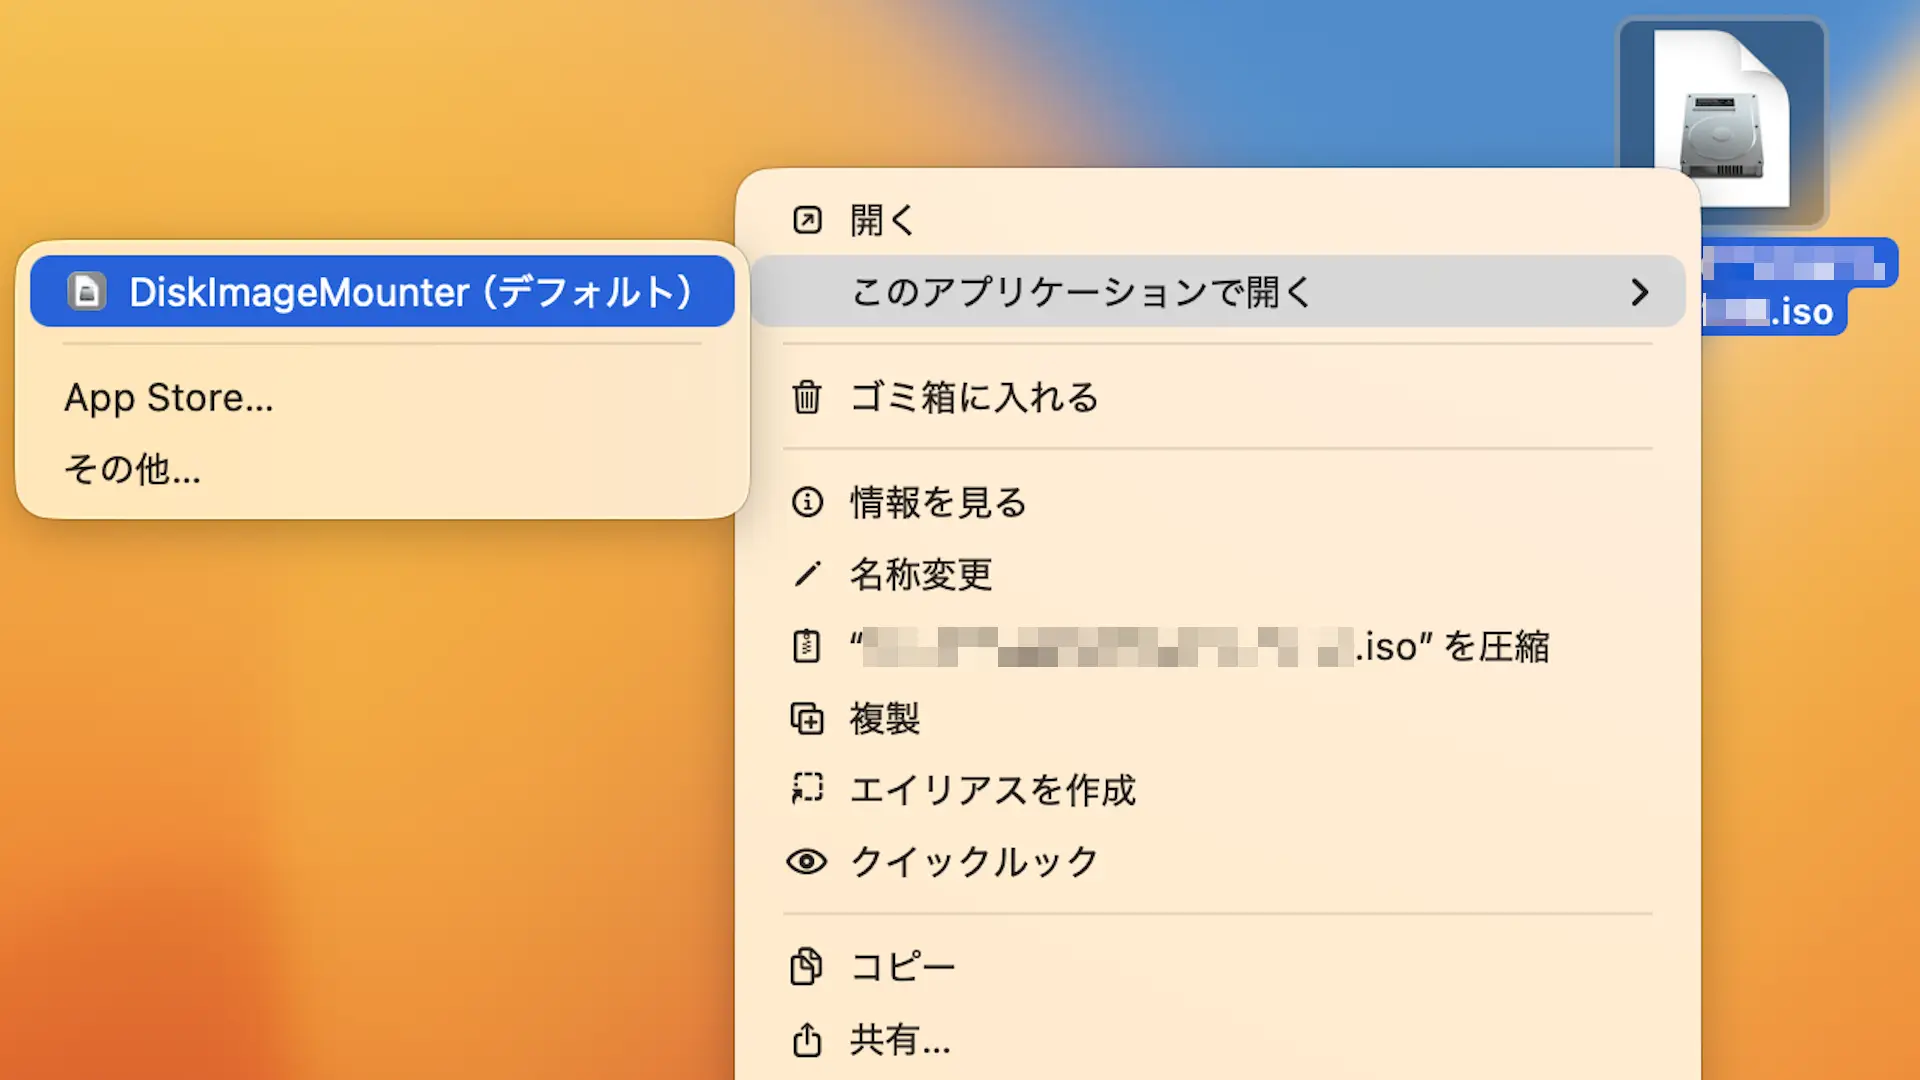Click the eye icon for クイックルック

tap(807, 862)
